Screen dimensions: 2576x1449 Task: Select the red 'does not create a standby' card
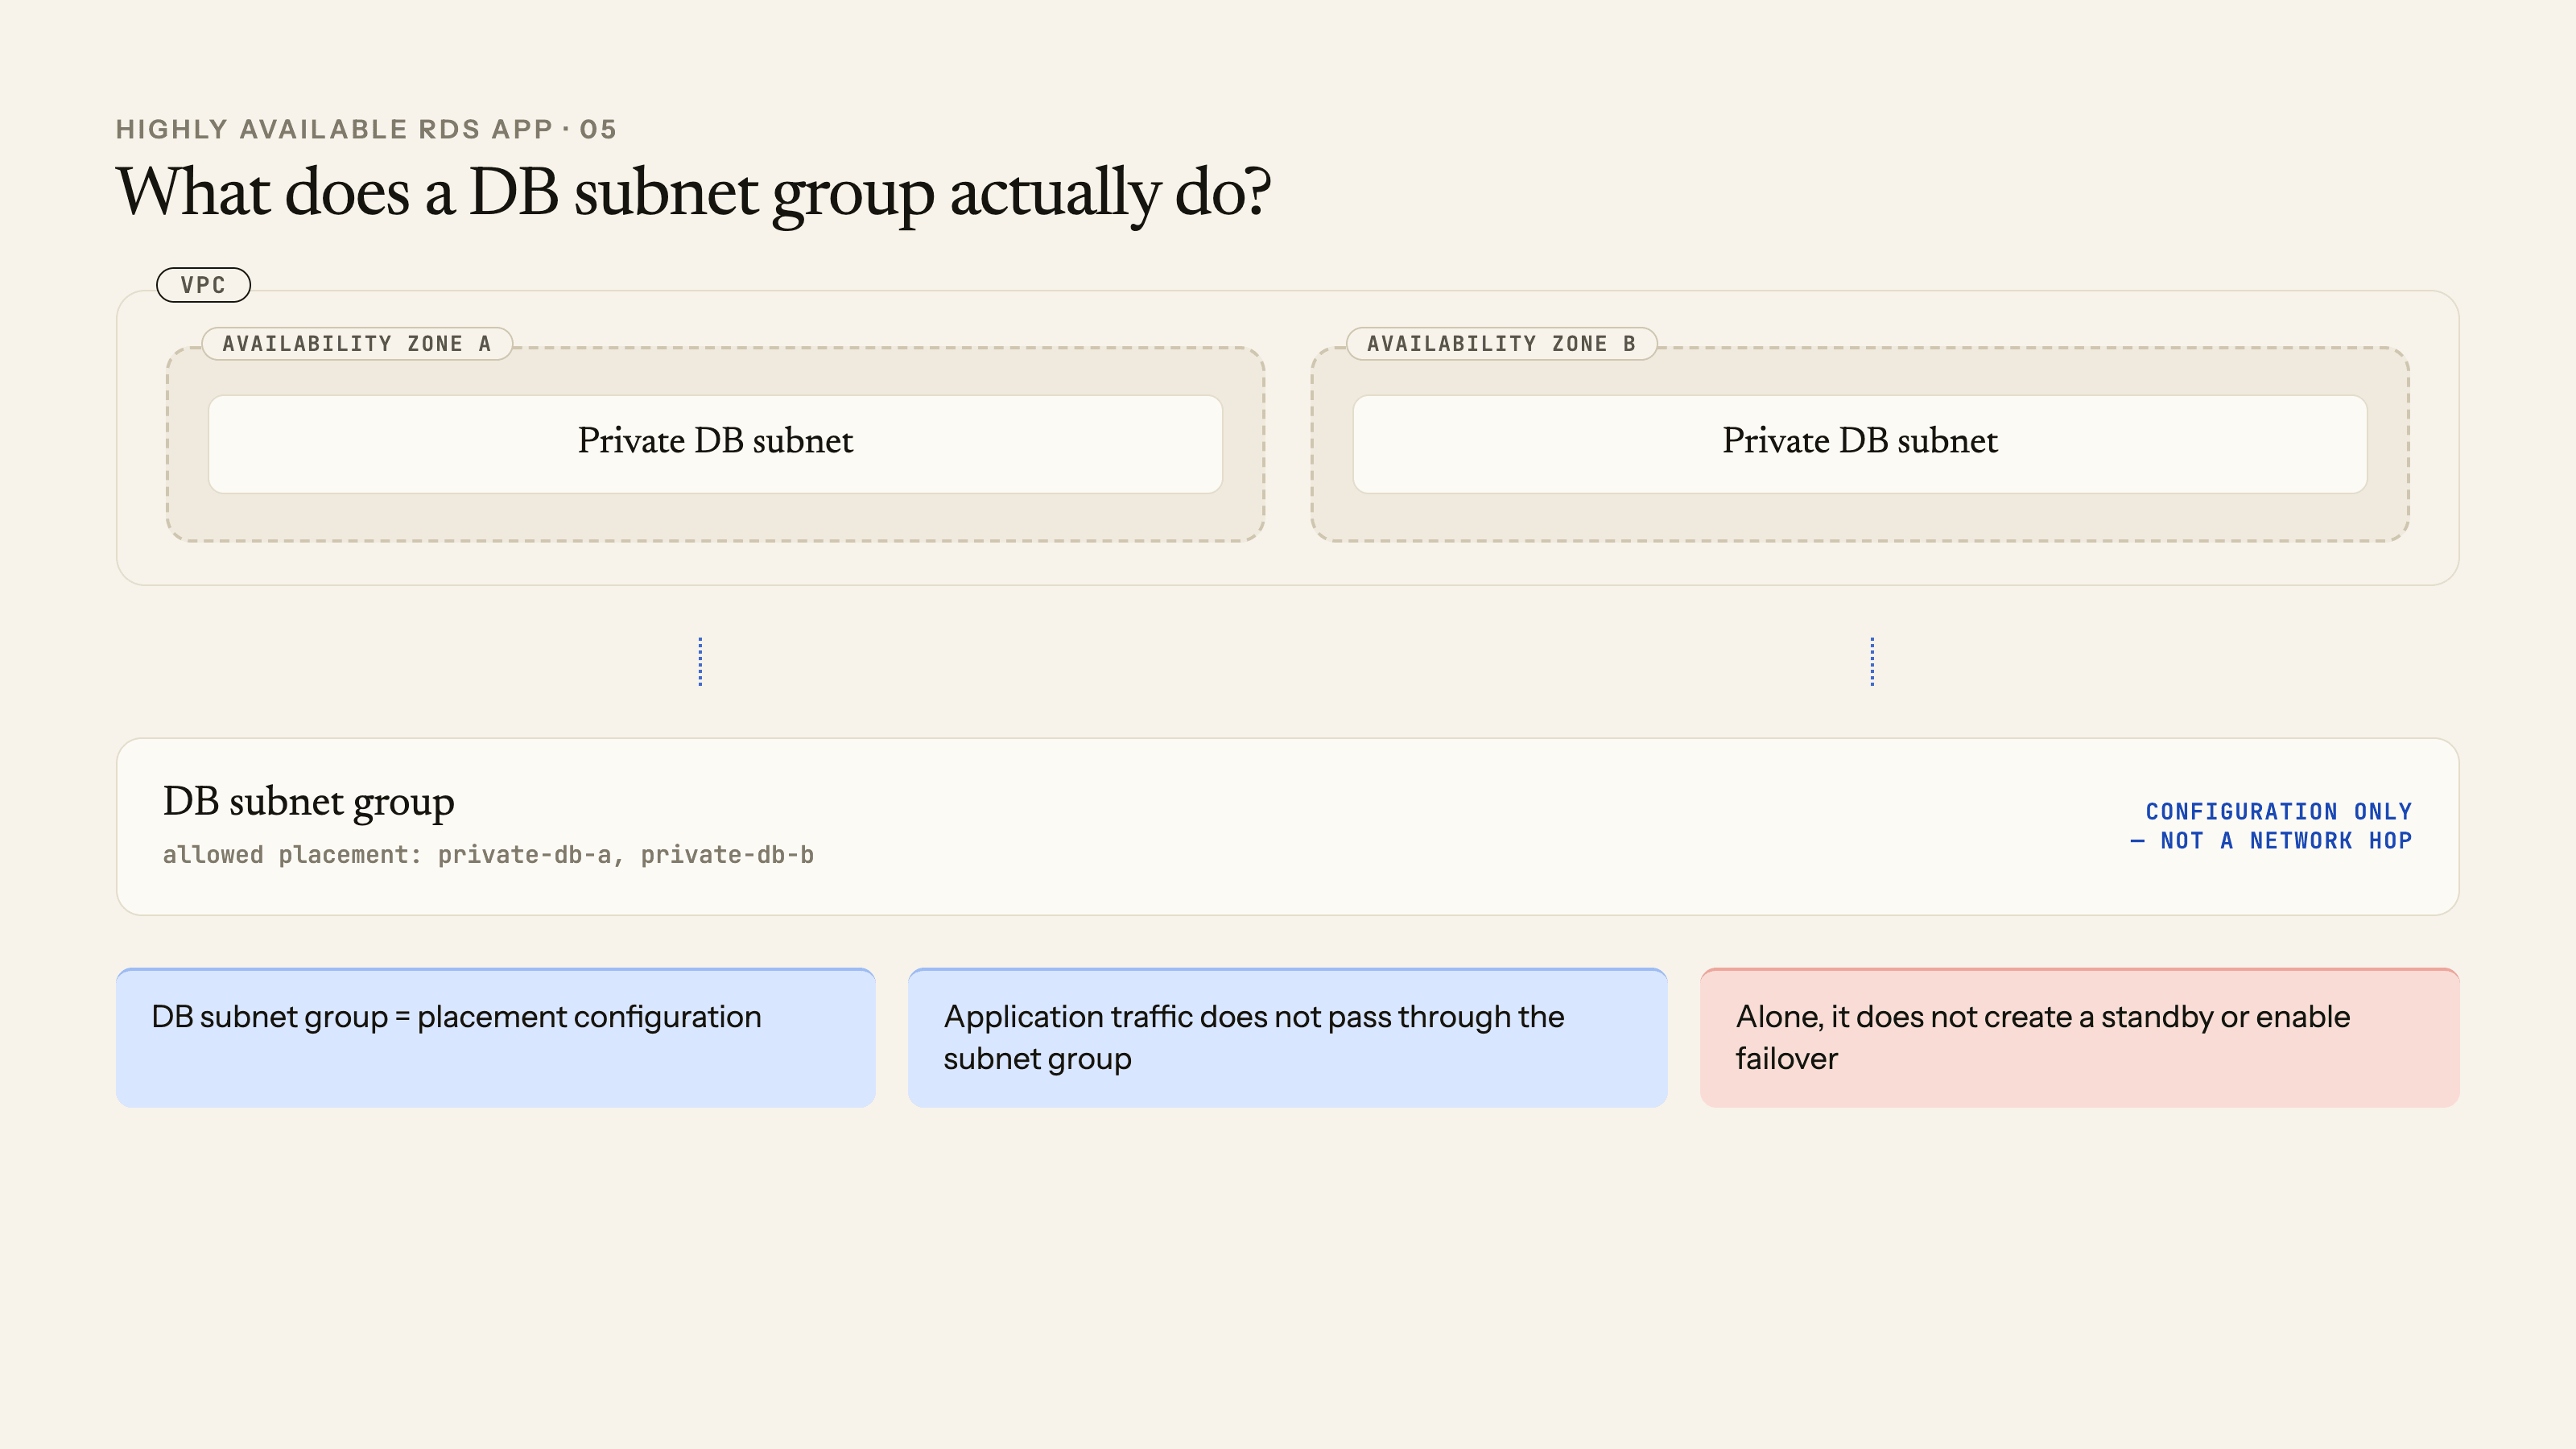[x=2079, y=1037]
